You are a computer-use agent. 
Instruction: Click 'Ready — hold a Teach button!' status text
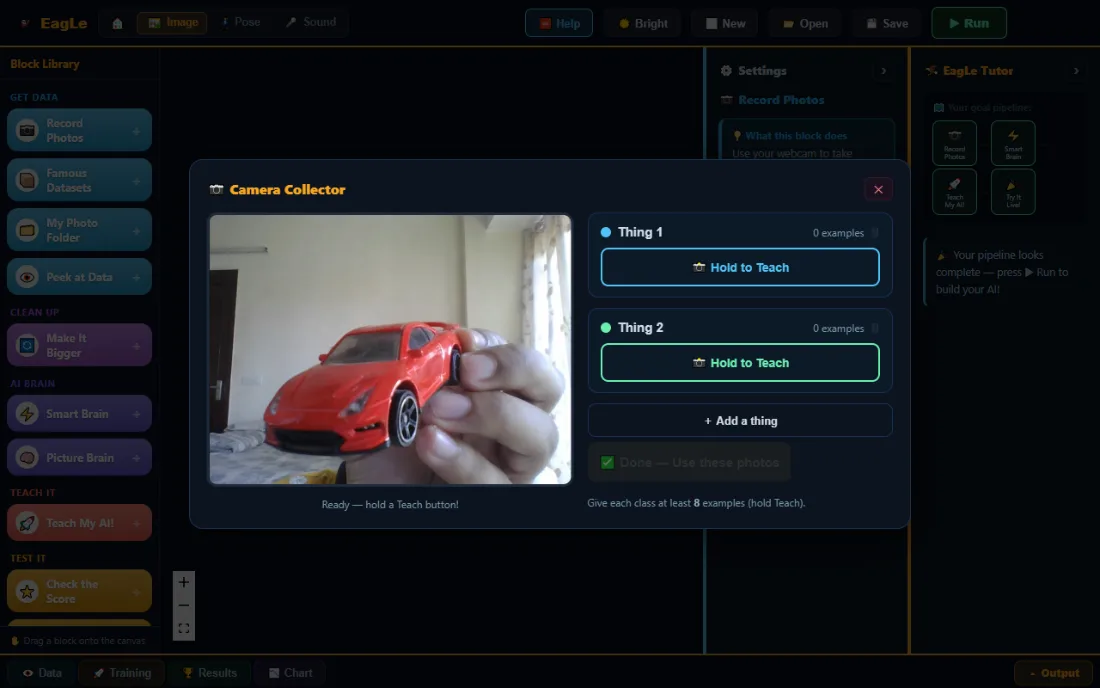pos(390,504)
